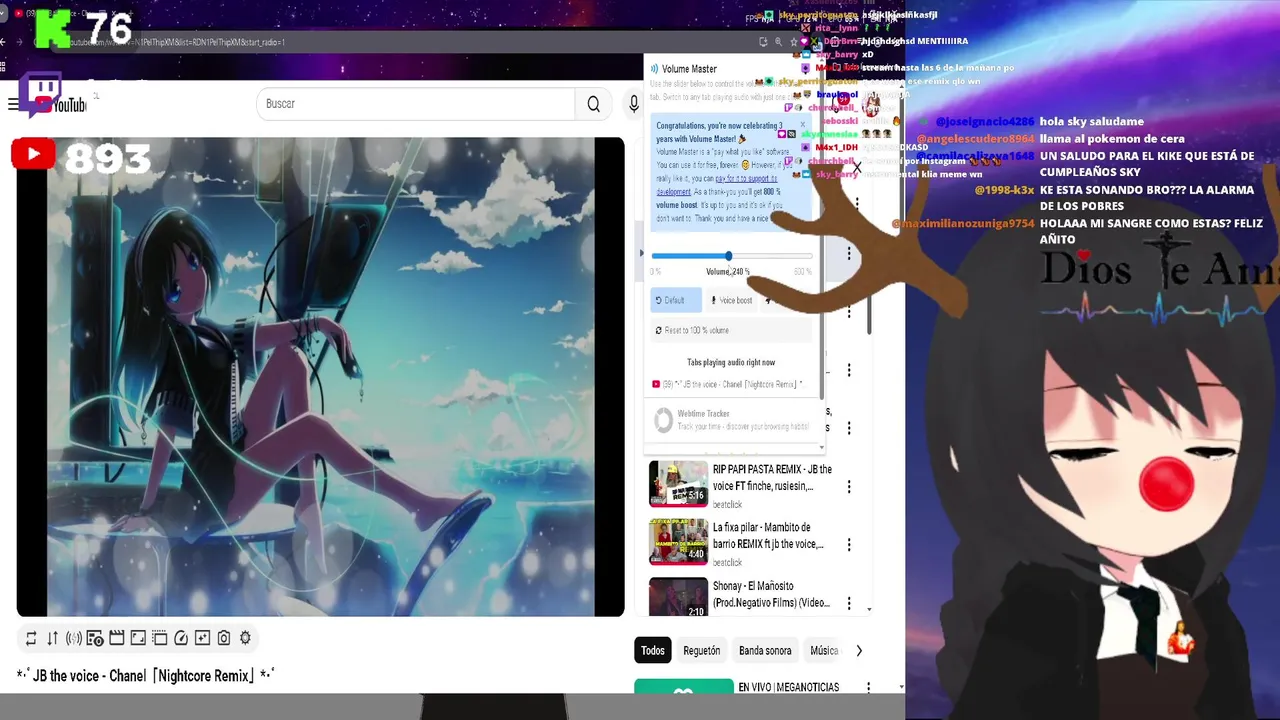Open Shonay El Mañosito thumbnail
The height and width of the screenshot is (720, 1280).
(x=678, y=597)
